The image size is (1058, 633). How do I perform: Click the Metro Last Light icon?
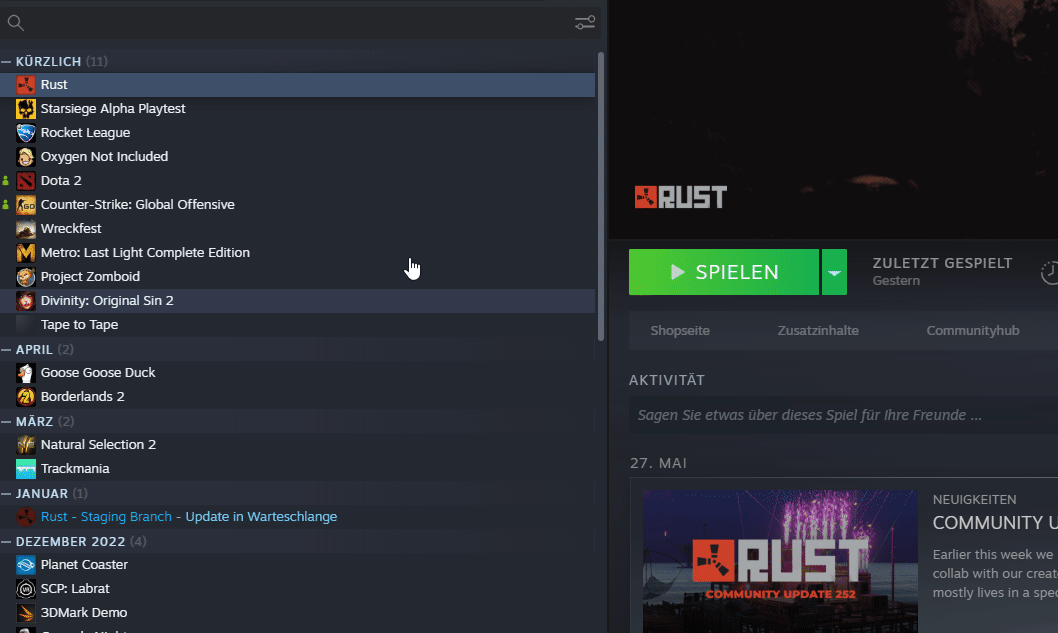click(x=26, y=252)
